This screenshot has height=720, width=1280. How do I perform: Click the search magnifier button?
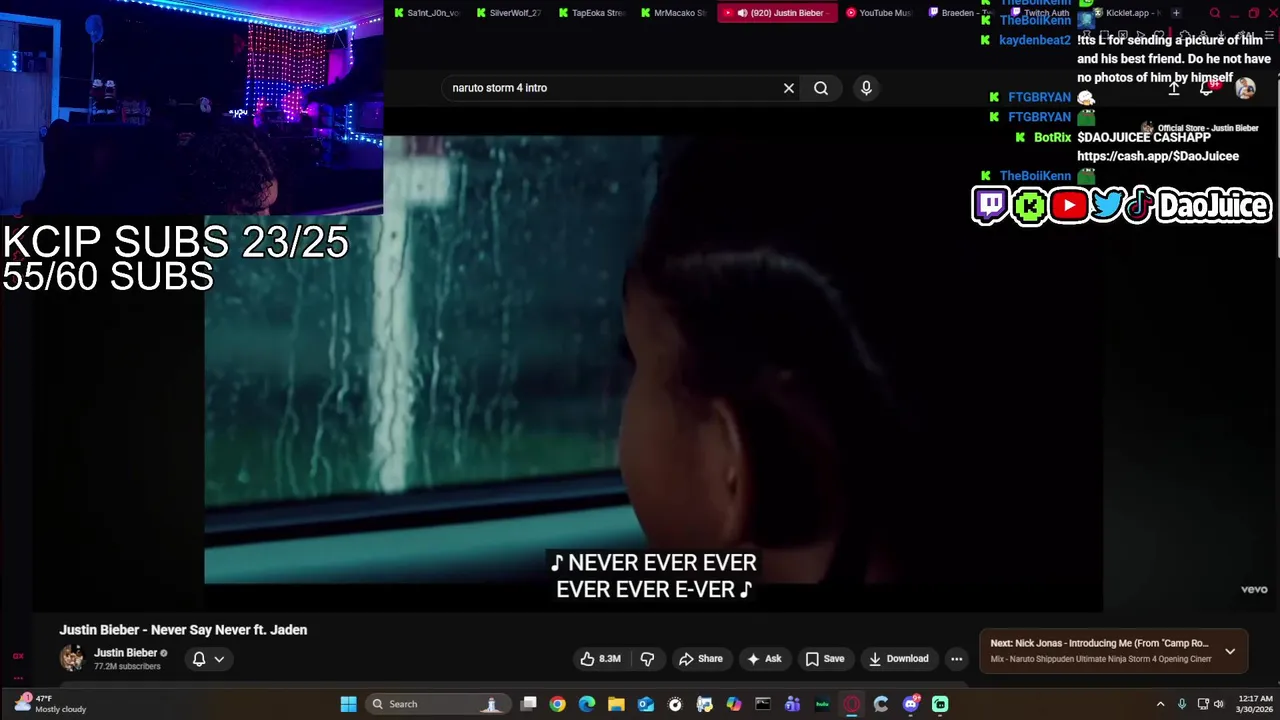821,88
